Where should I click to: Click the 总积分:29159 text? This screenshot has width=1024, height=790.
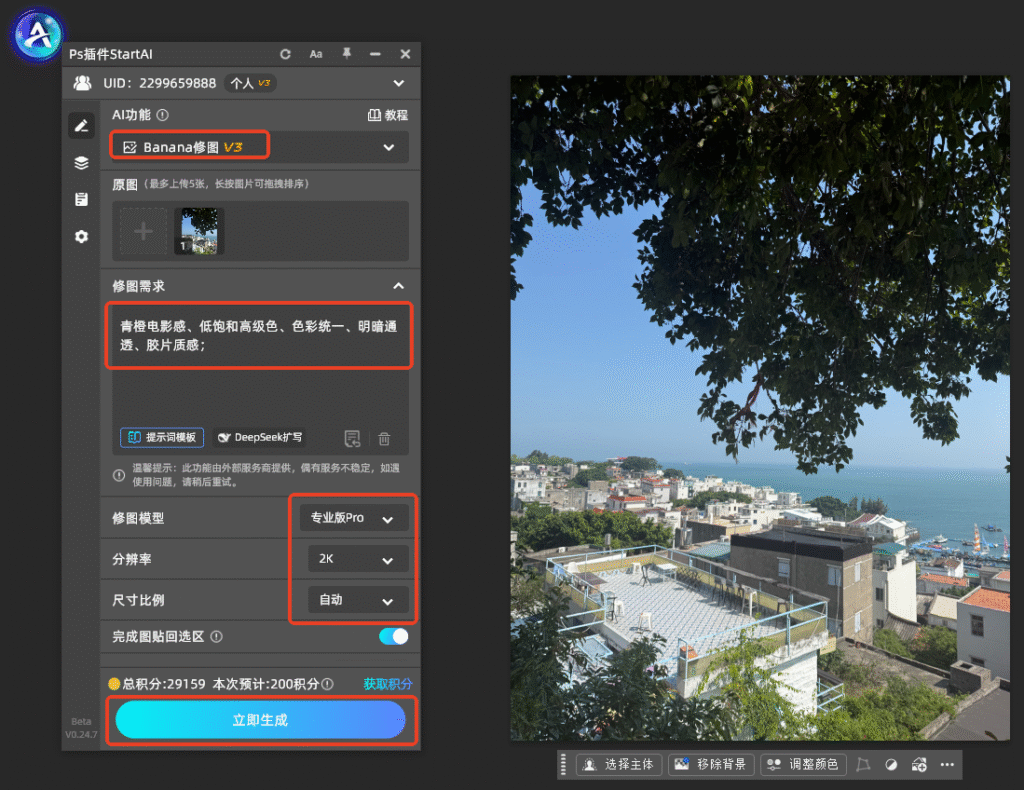click(x=165, y=684)
